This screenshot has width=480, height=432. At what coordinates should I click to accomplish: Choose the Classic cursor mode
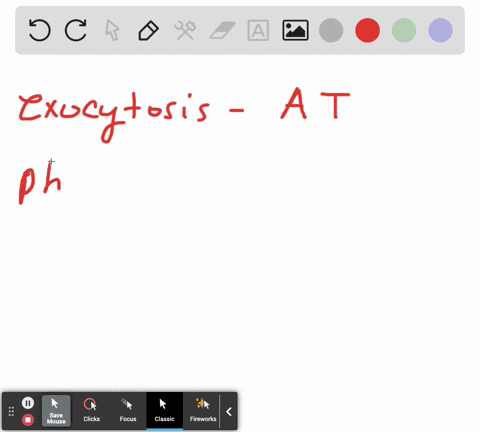tap(164, 411)
